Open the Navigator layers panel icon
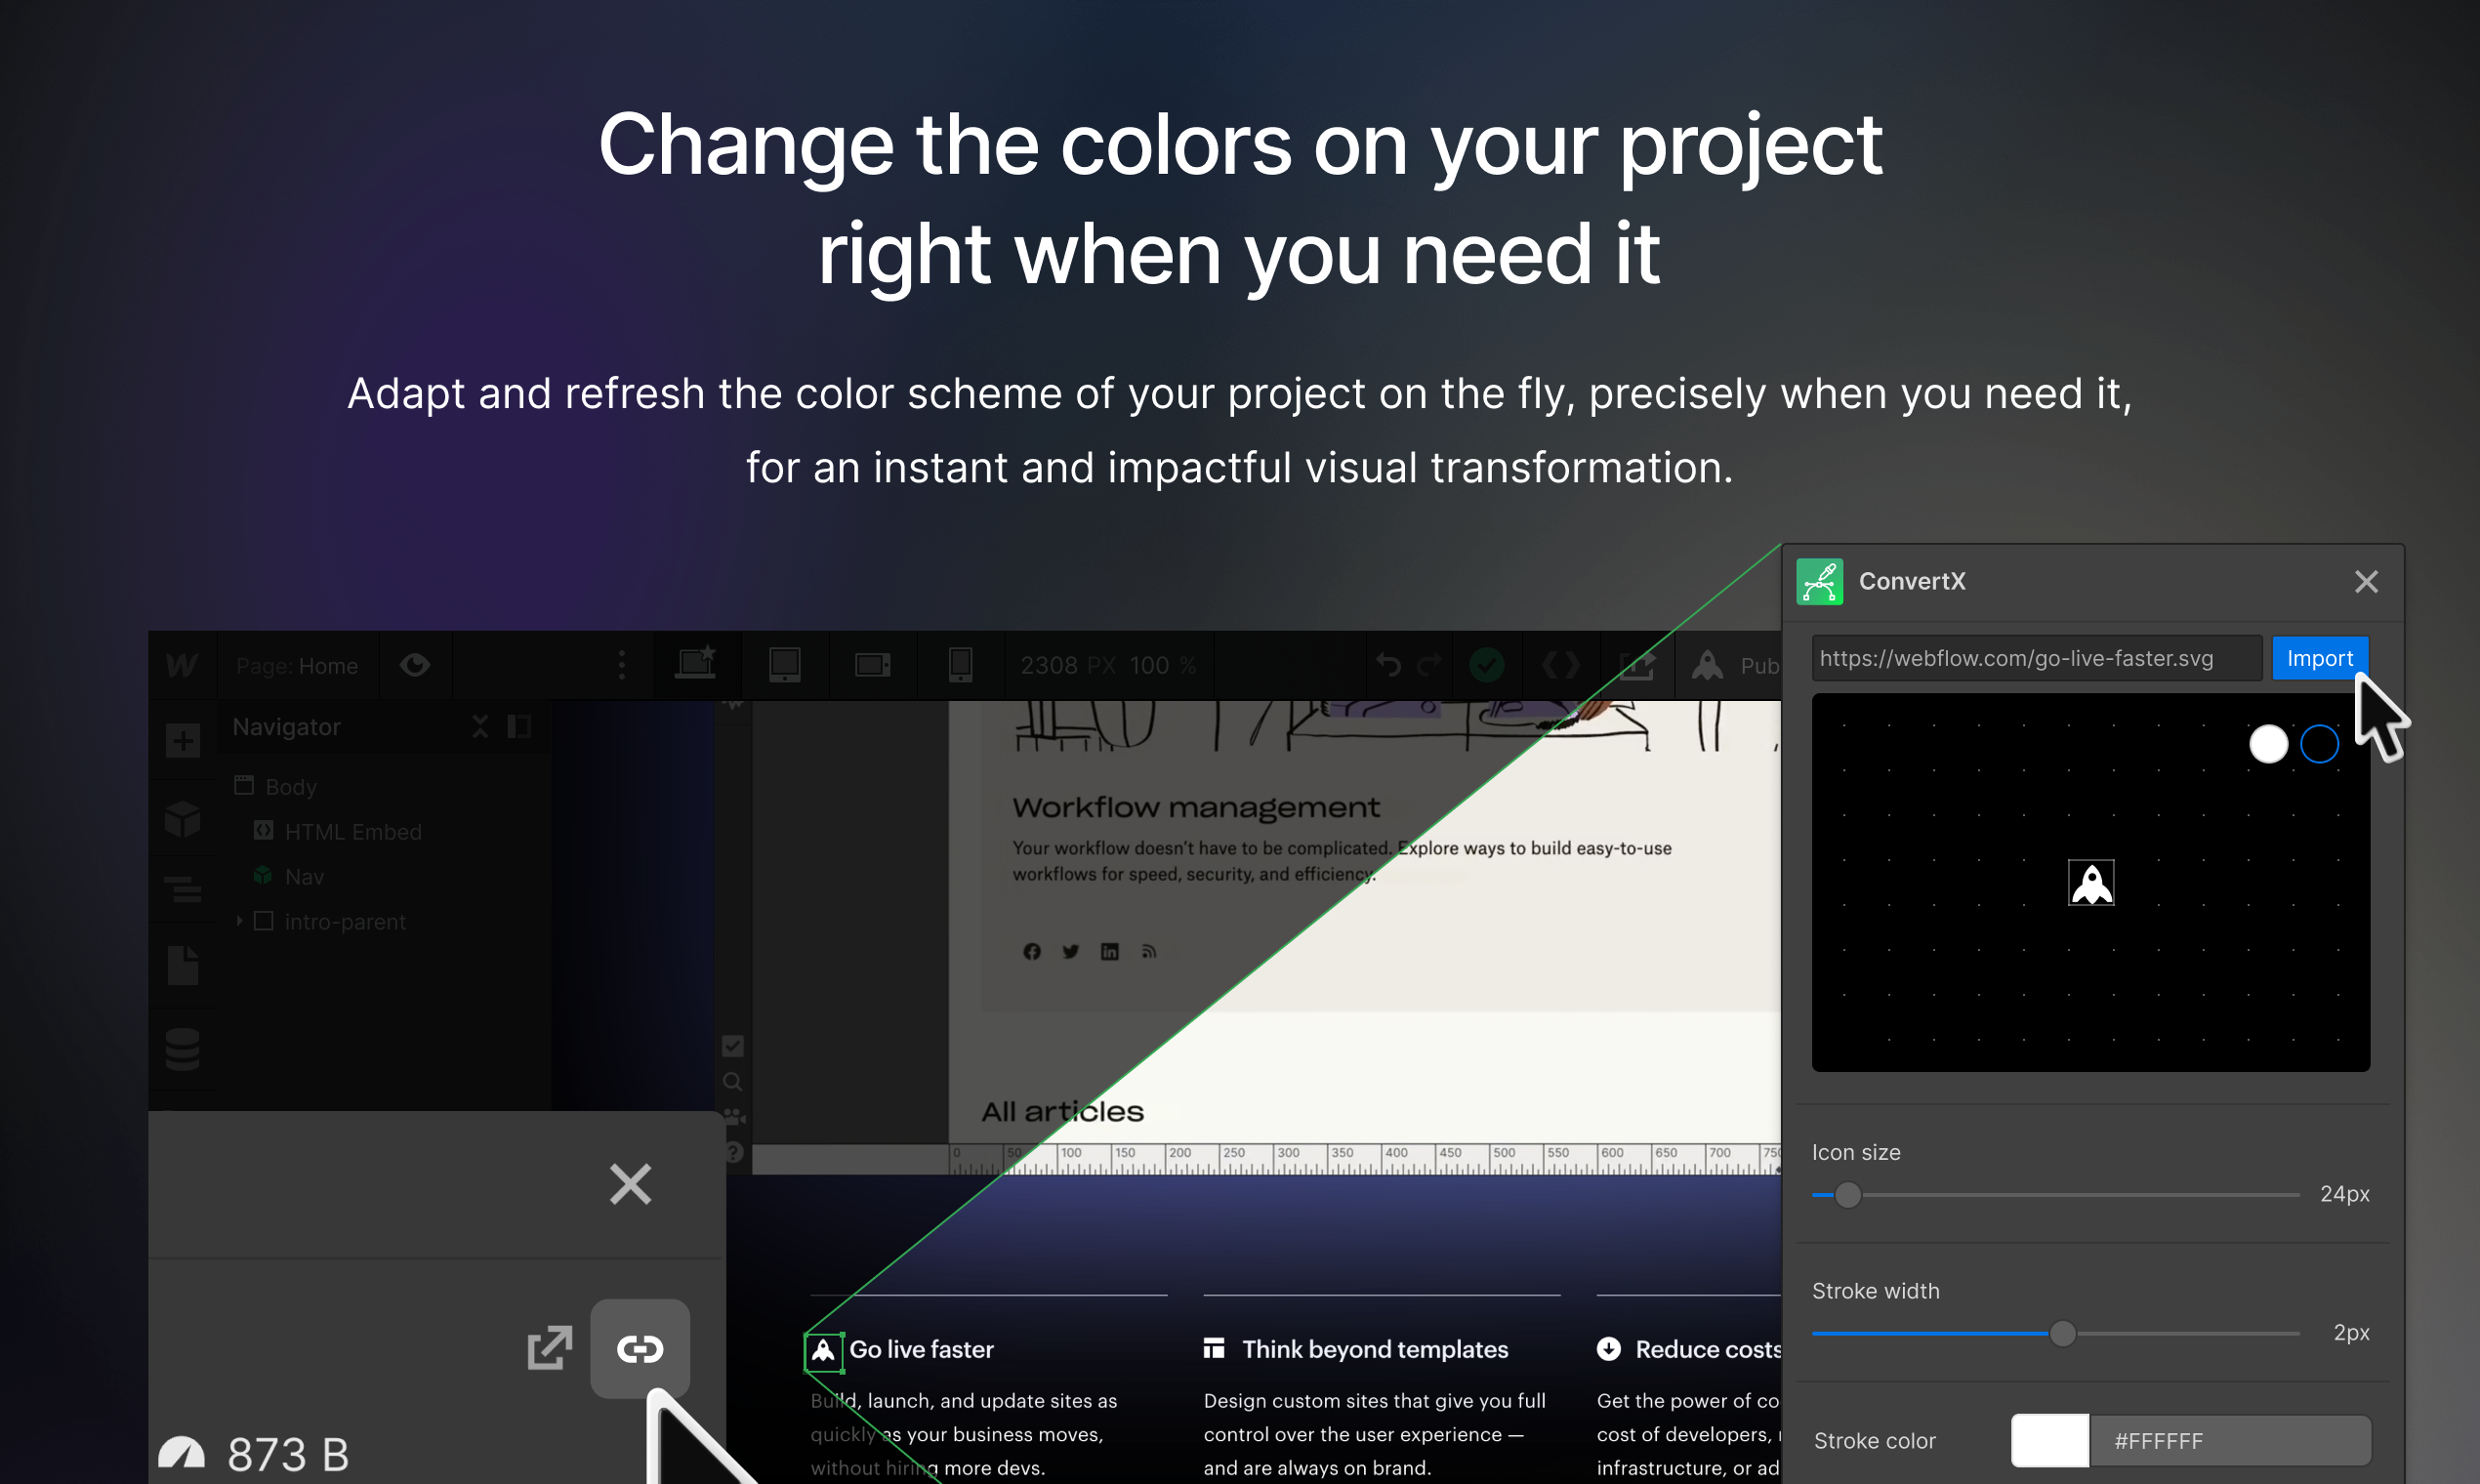The height and width of the screenshot is (1484, 2480). (x=183, y=889)
